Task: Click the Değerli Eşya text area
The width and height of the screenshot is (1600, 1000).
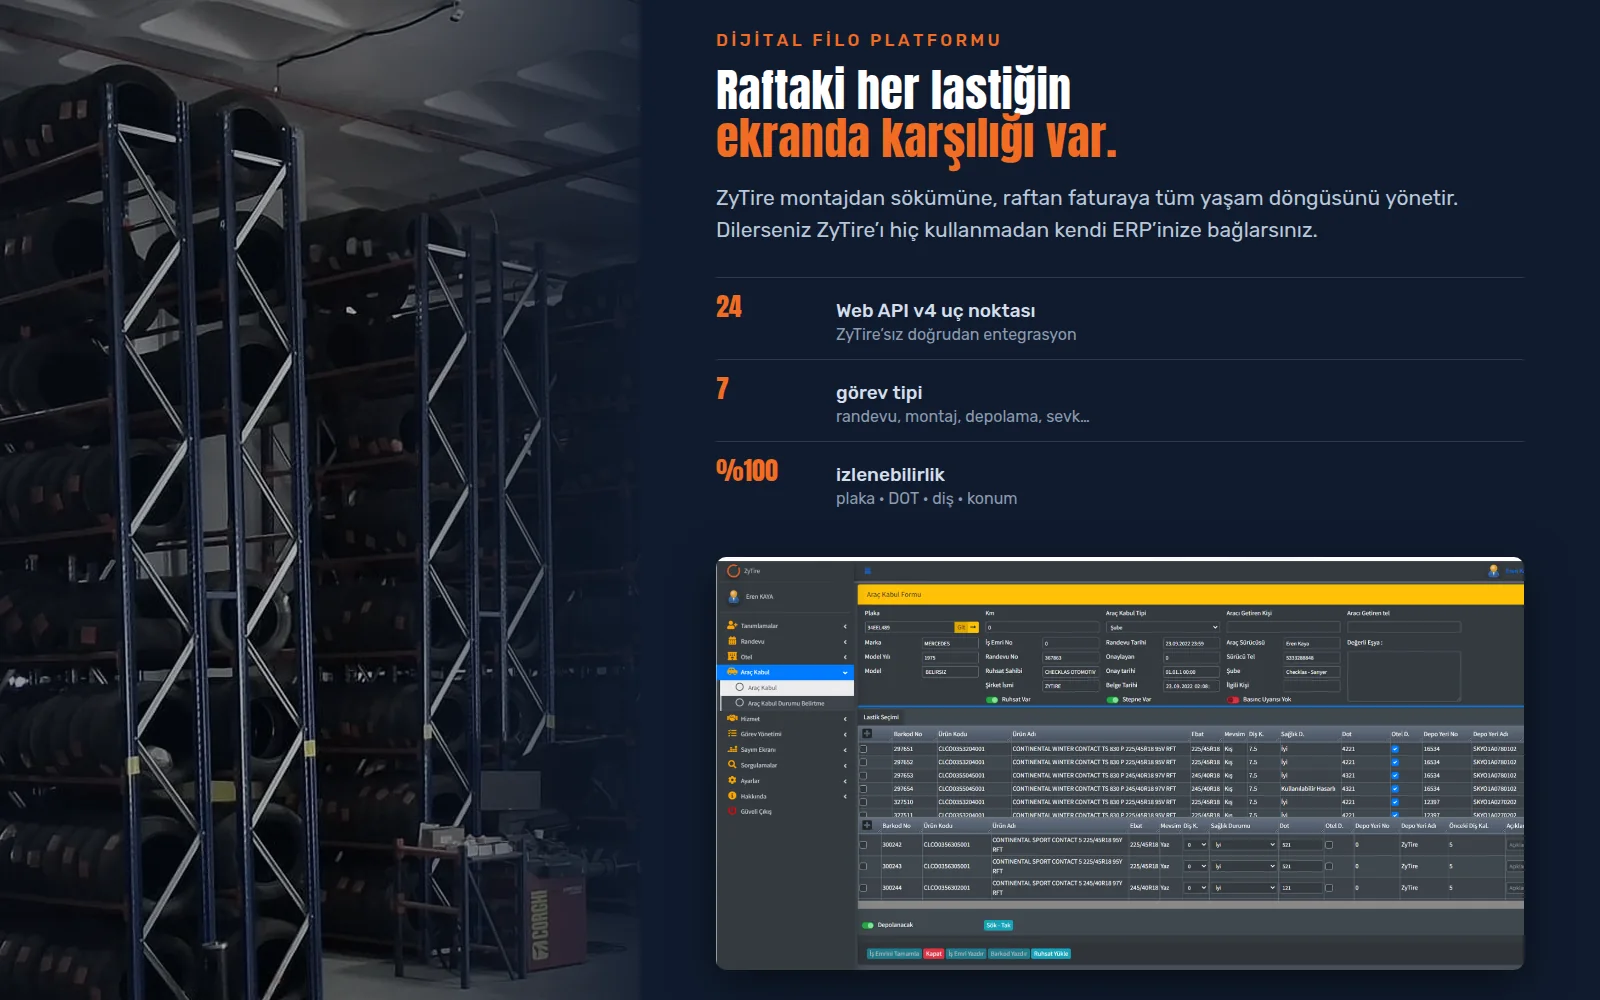Action: click(x=1404, y=677)
